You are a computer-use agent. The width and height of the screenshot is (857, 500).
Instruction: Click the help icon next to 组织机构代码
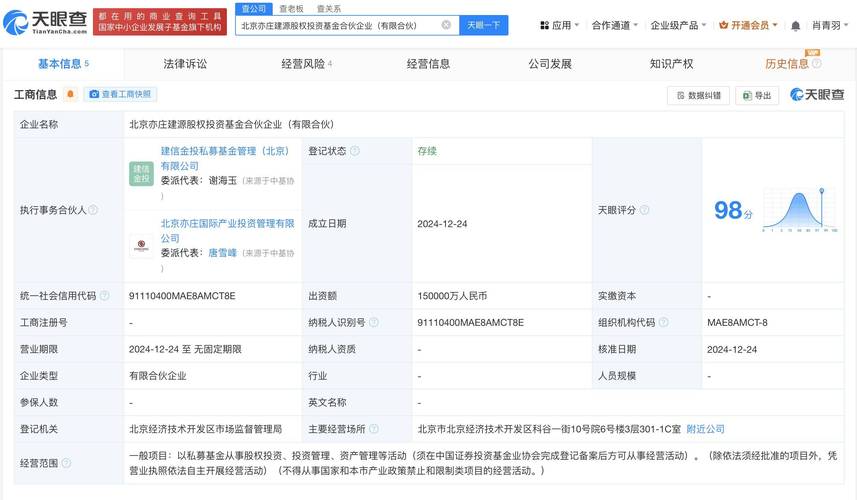tap(664, 322)
